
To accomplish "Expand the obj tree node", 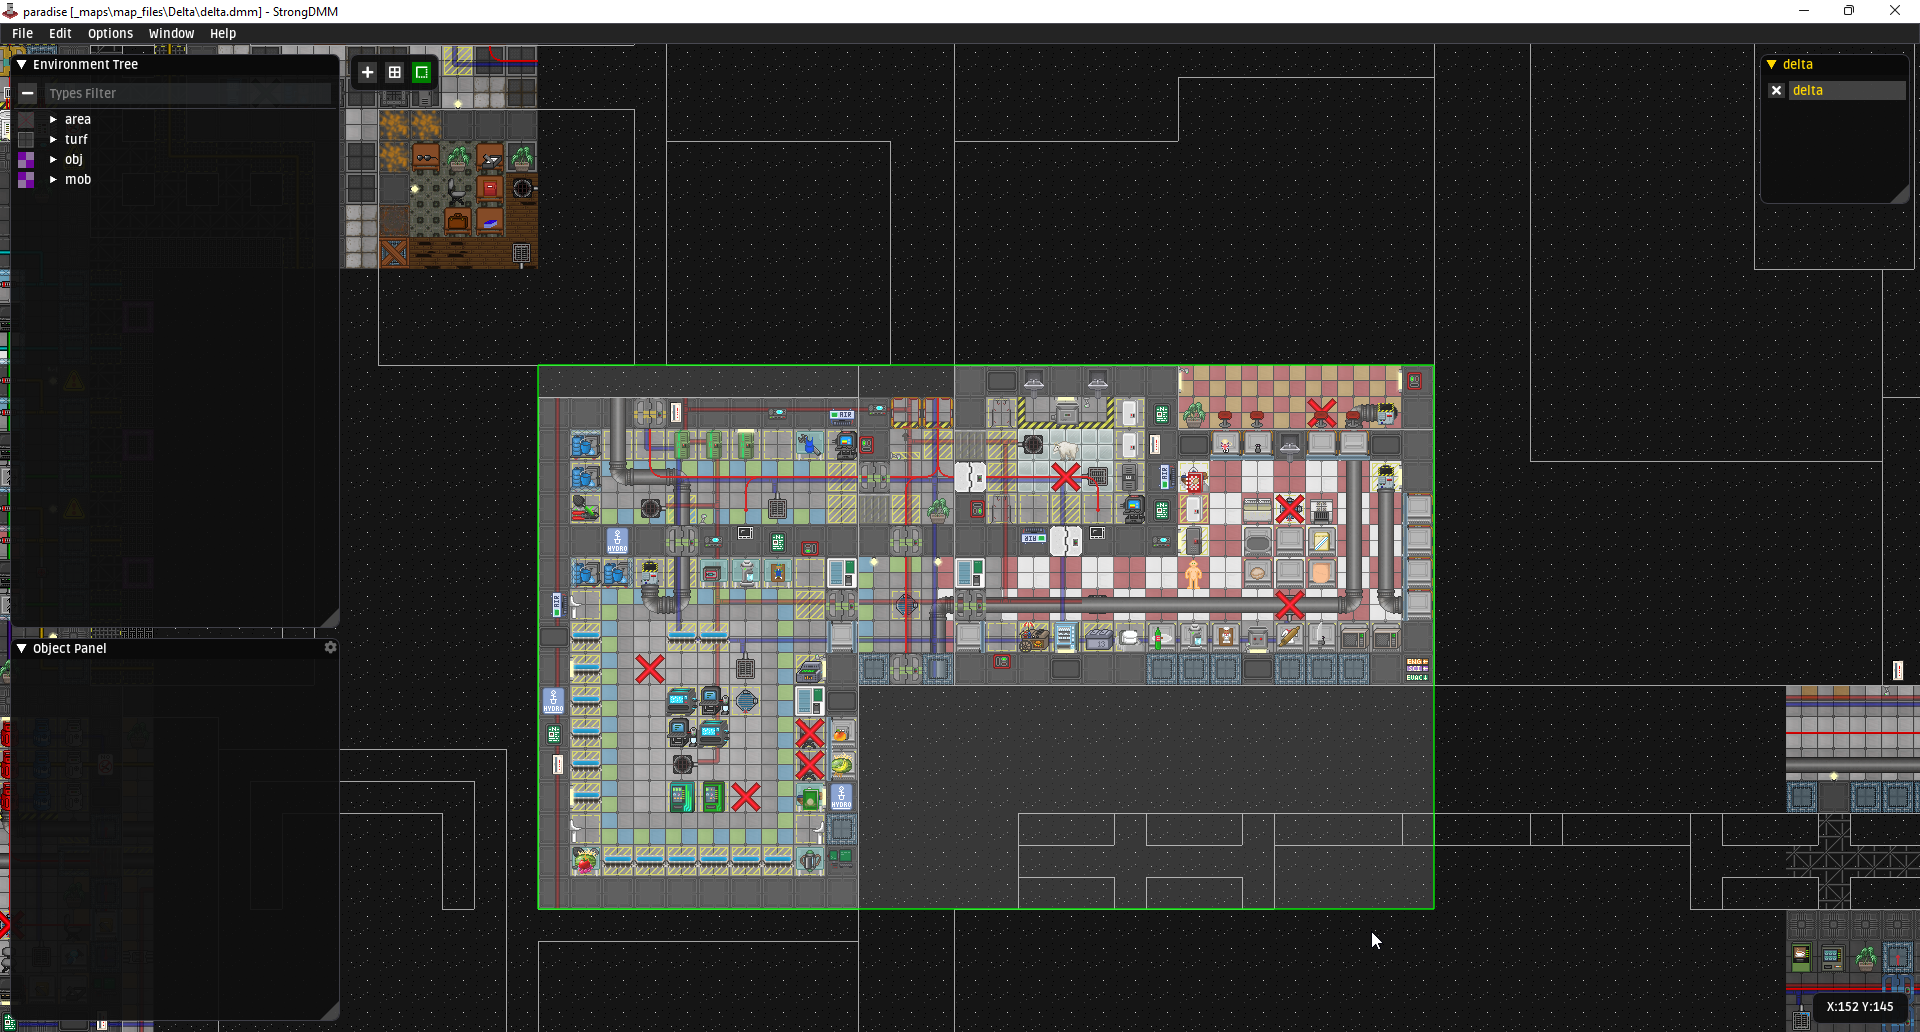I will coord(53,159).
